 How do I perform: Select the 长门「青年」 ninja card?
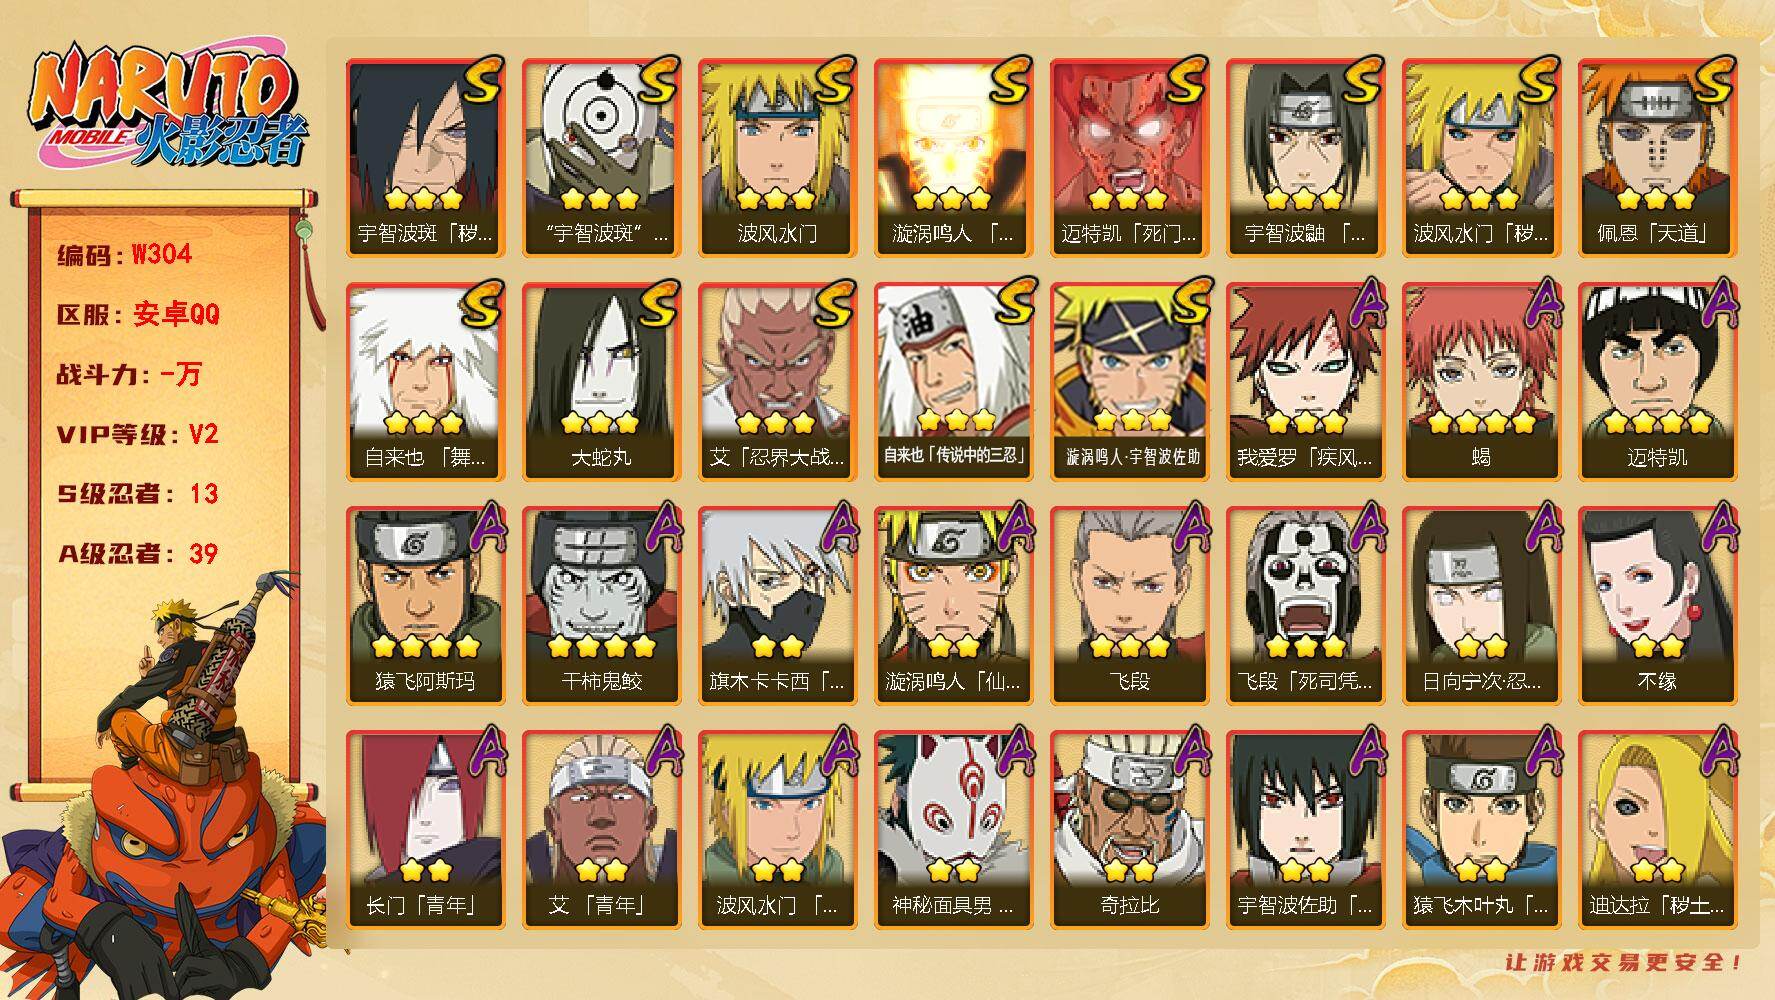(x=425, y=829)
